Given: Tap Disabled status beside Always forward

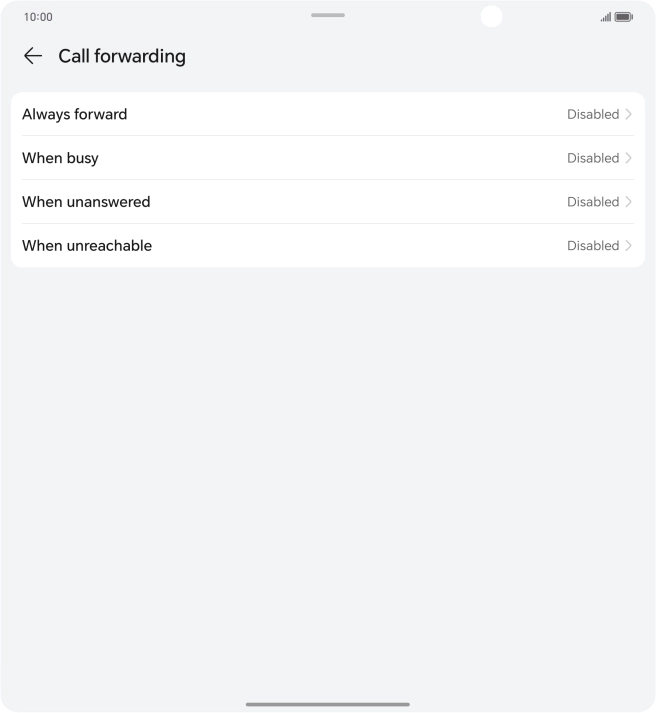Looking at the screenshot, I should (x=593, y=114).
